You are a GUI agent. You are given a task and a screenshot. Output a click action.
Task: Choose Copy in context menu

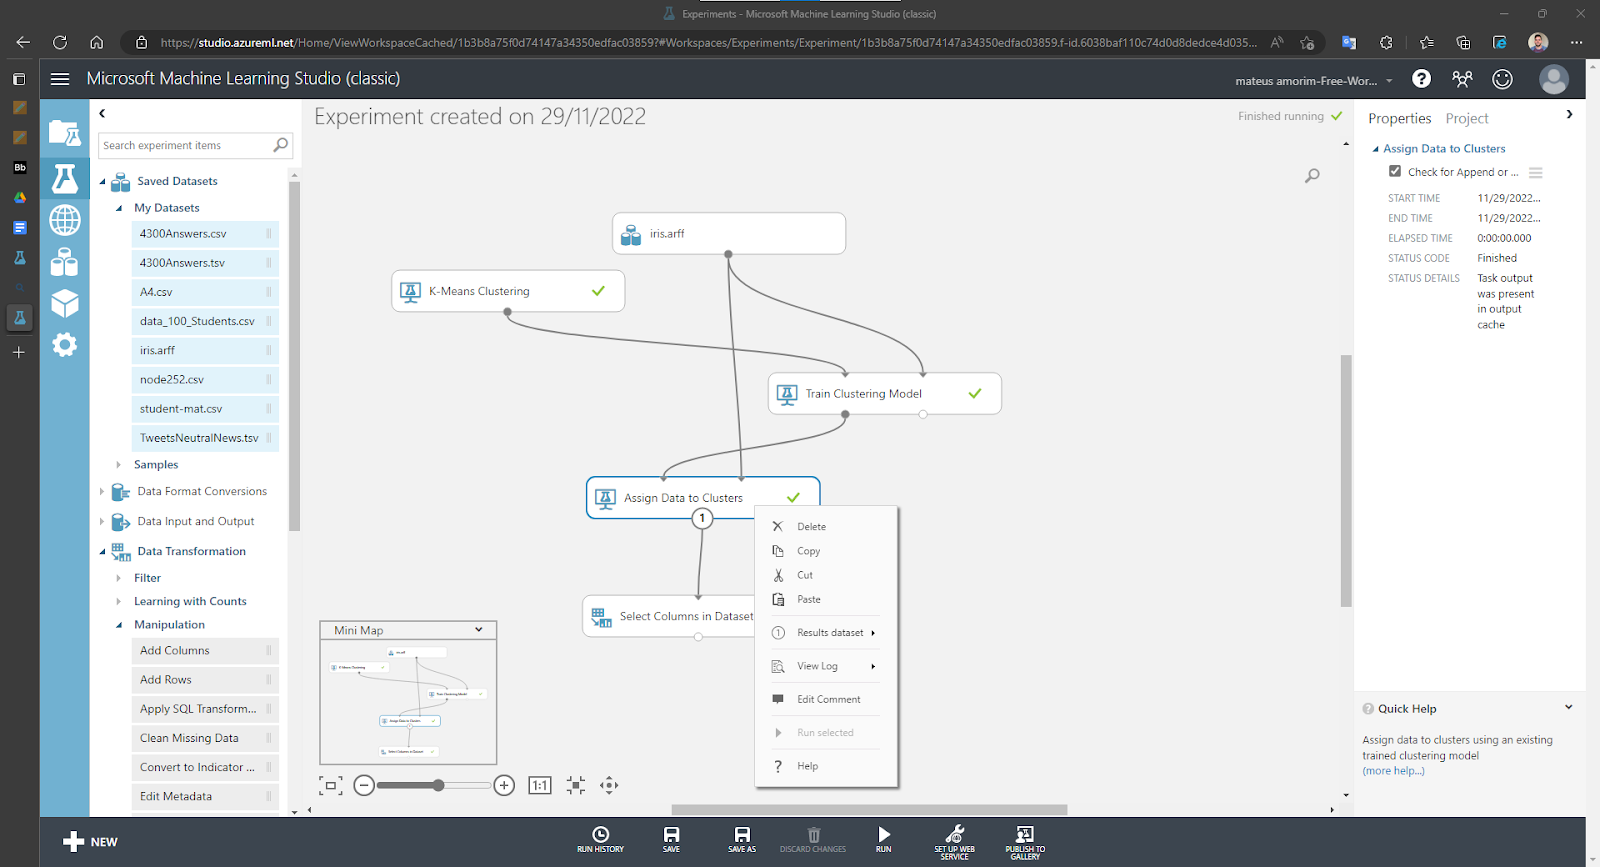(x=826, y=551)
